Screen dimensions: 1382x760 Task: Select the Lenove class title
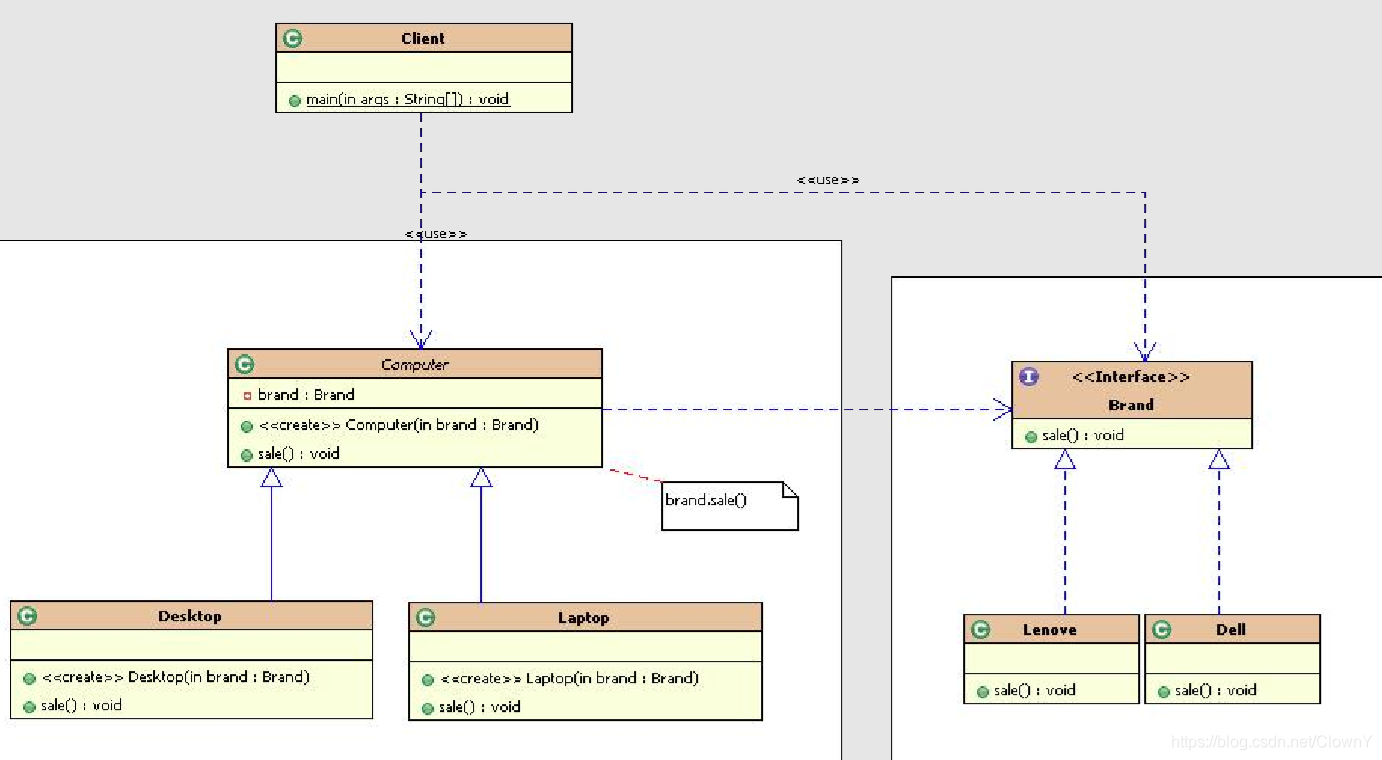click(x=1050, y=630)
